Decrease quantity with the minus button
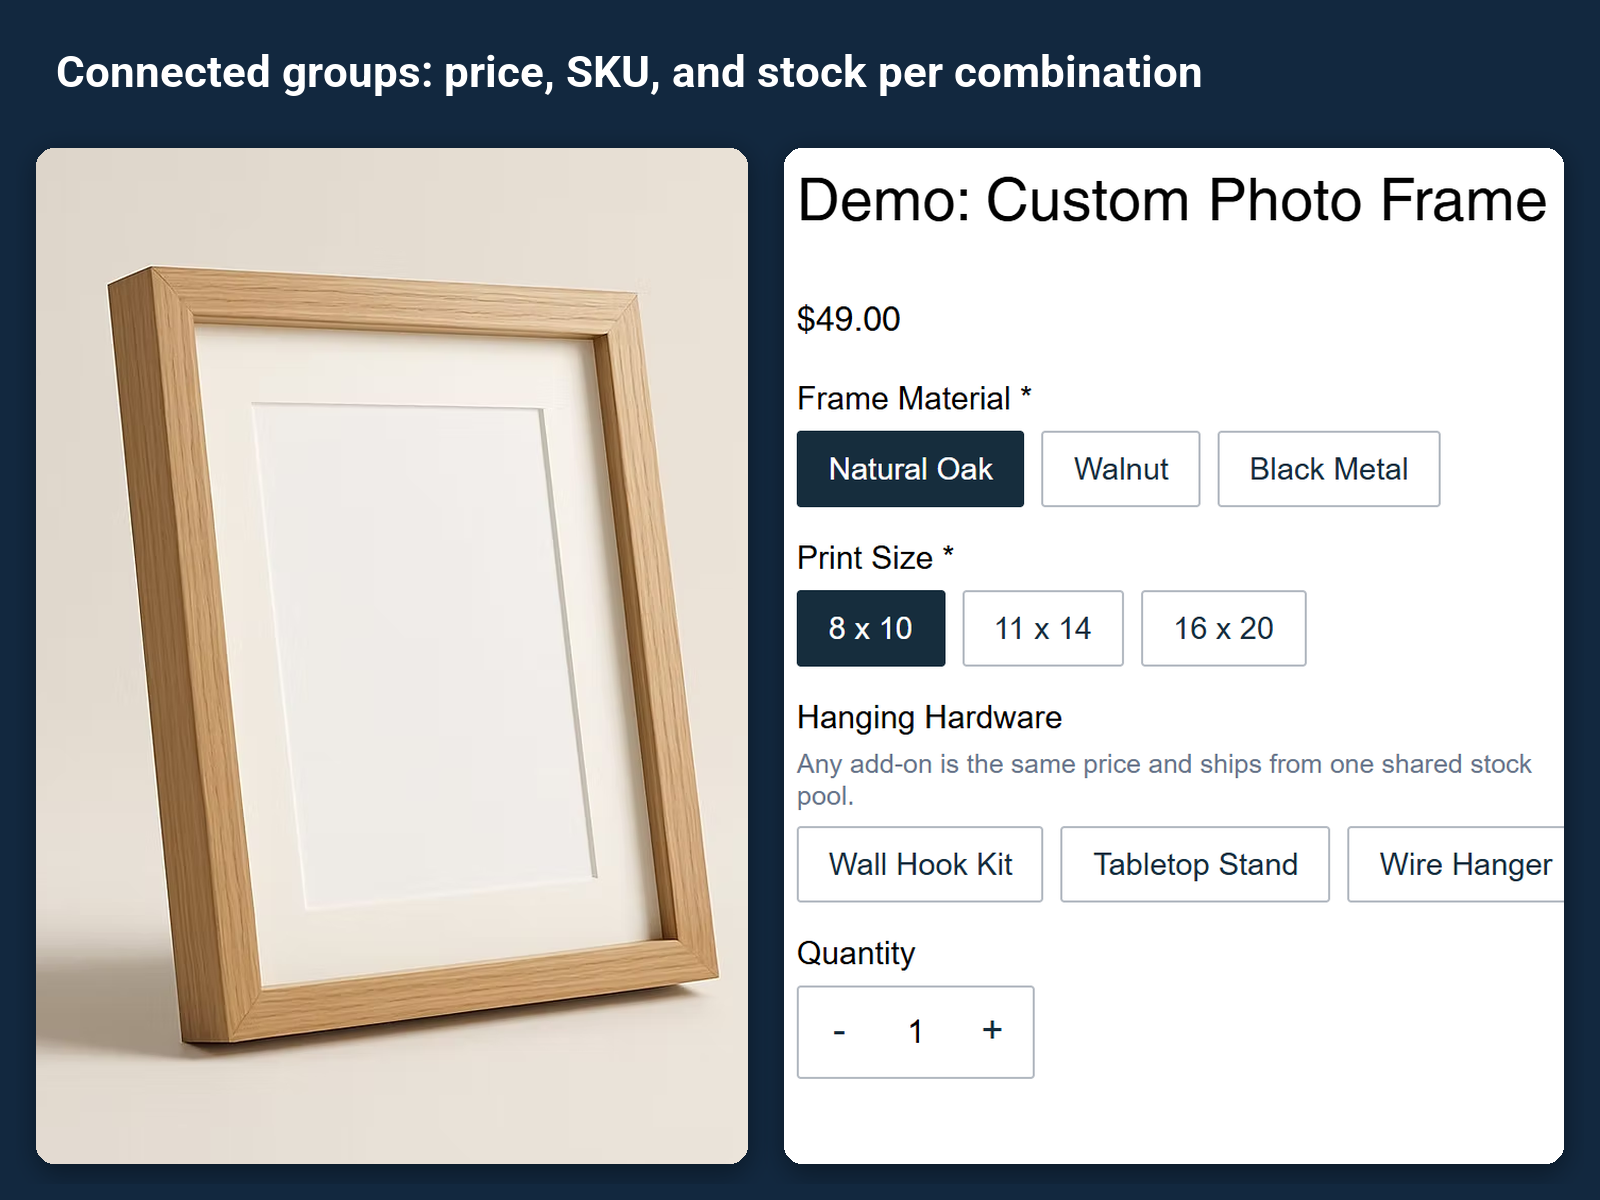This screenshot has width=1600, height=1200. 839,1031
